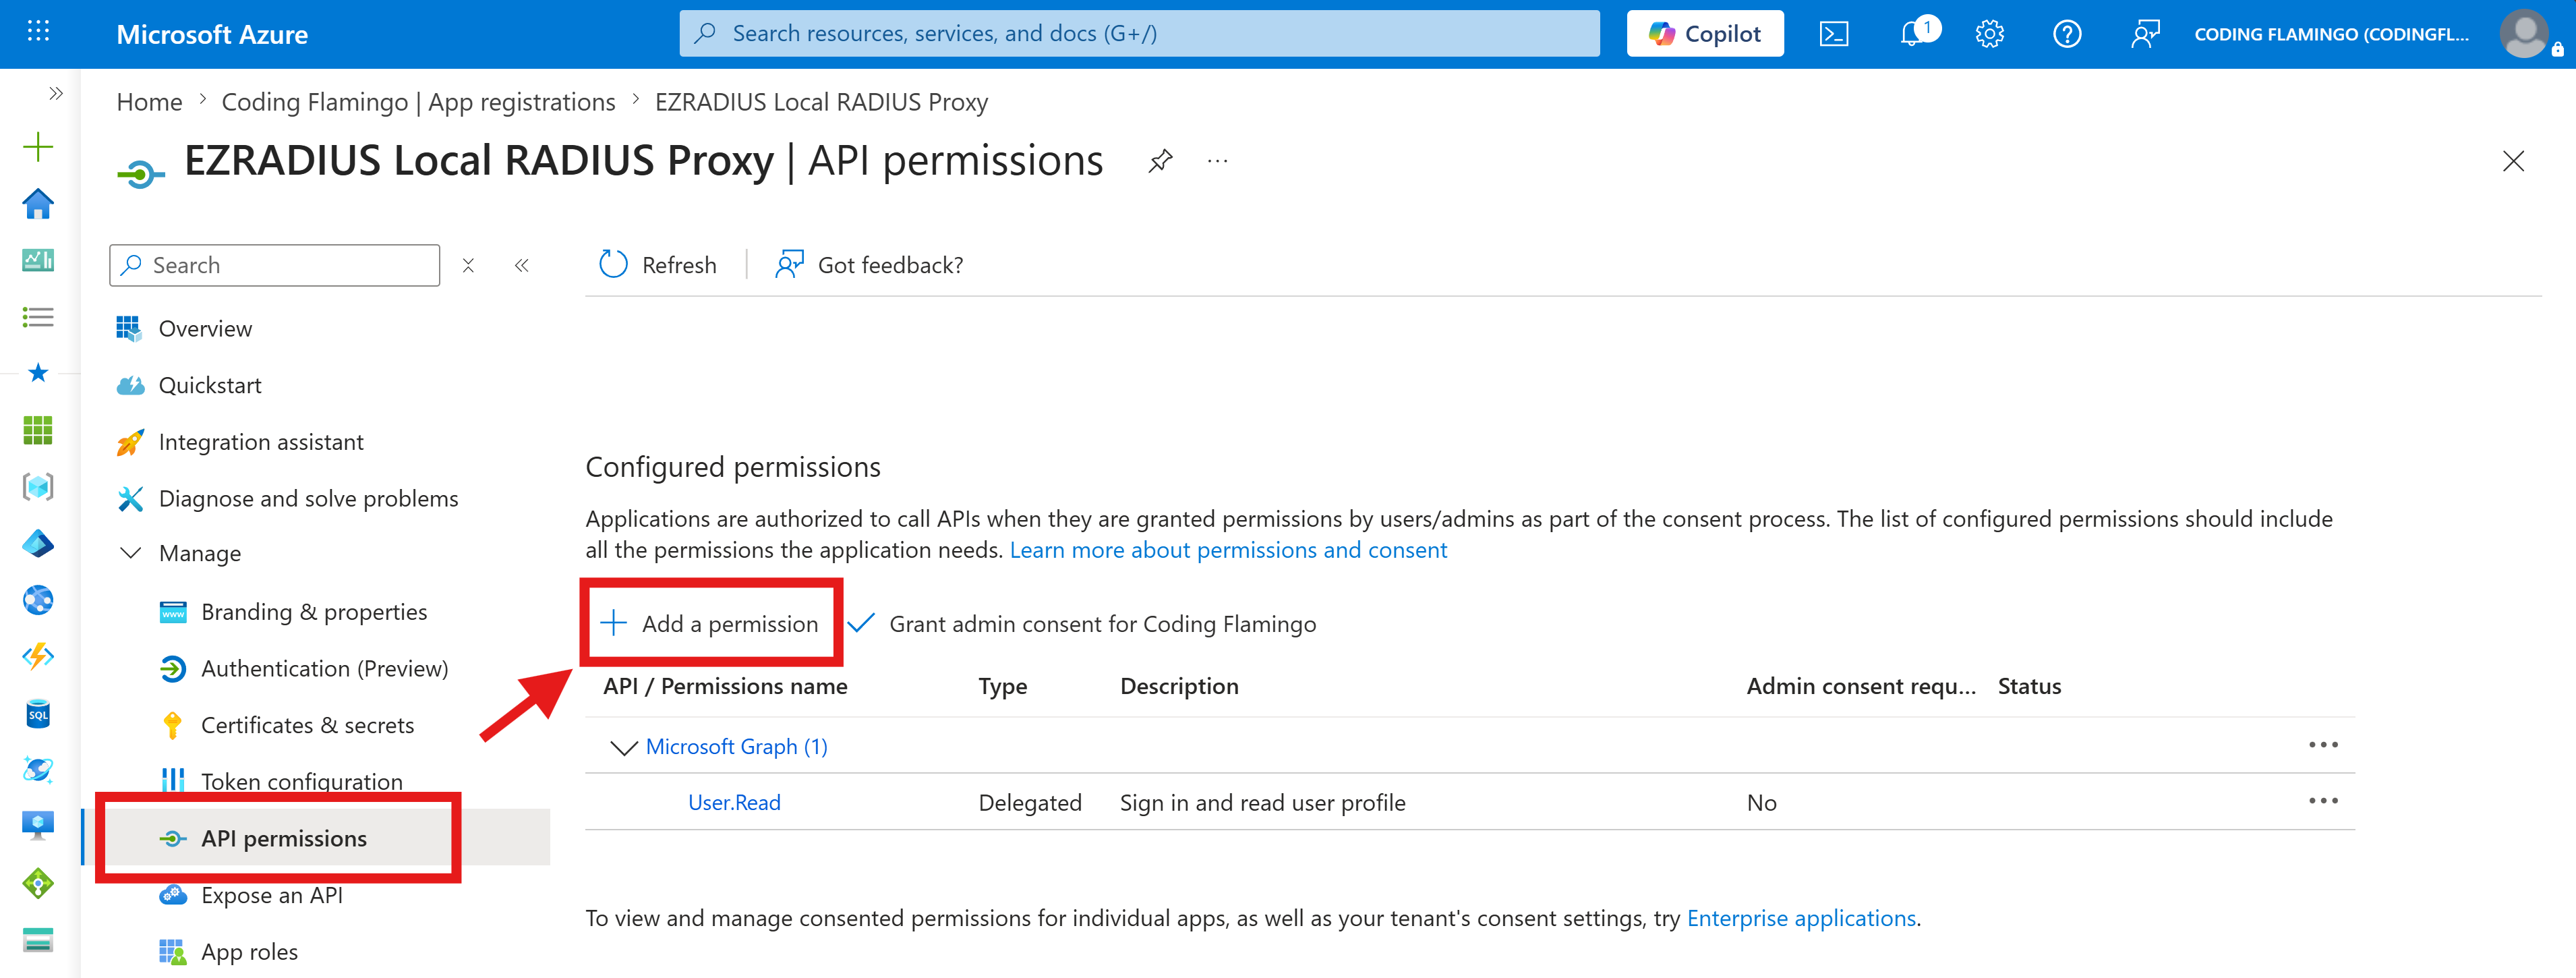Screen dimensions: 2576x978
Task: Click the API / Permissions name column header
Action: point(725,686)
